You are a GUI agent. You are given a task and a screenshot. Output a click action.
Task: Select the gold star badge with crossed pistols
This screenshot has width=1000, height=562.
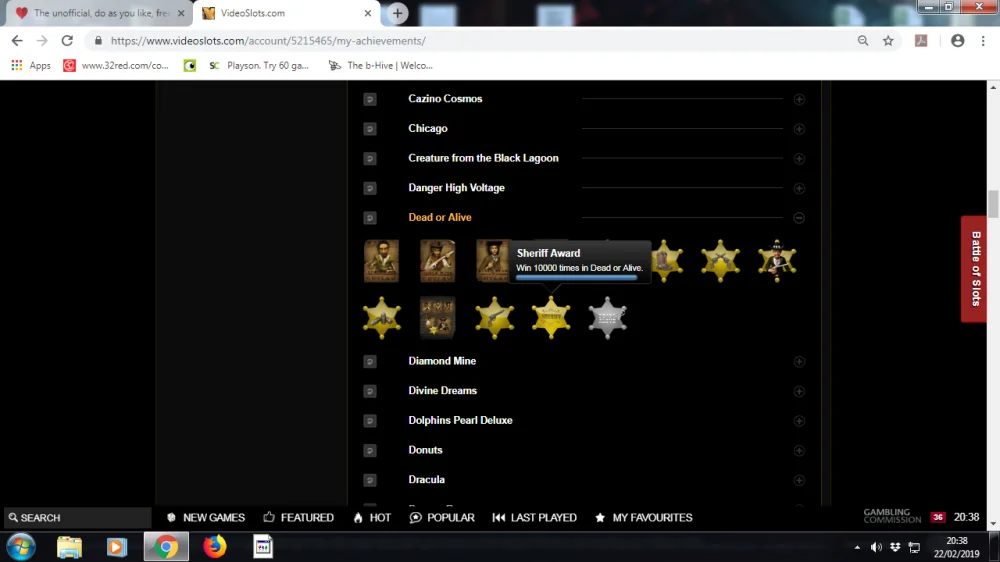(721, 261)
